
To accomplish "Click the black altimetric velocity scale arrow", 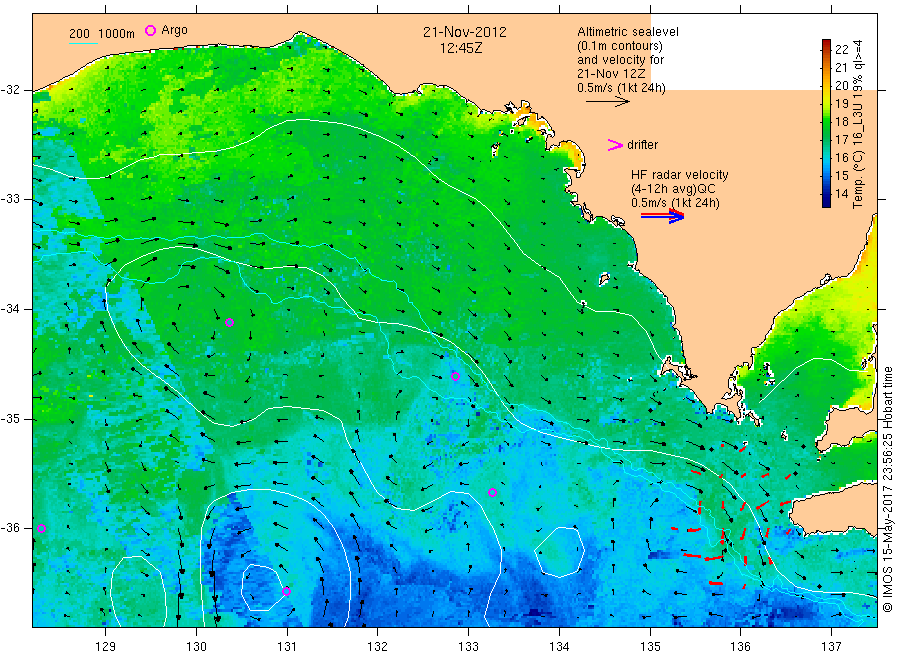I will tap(608, 102).
